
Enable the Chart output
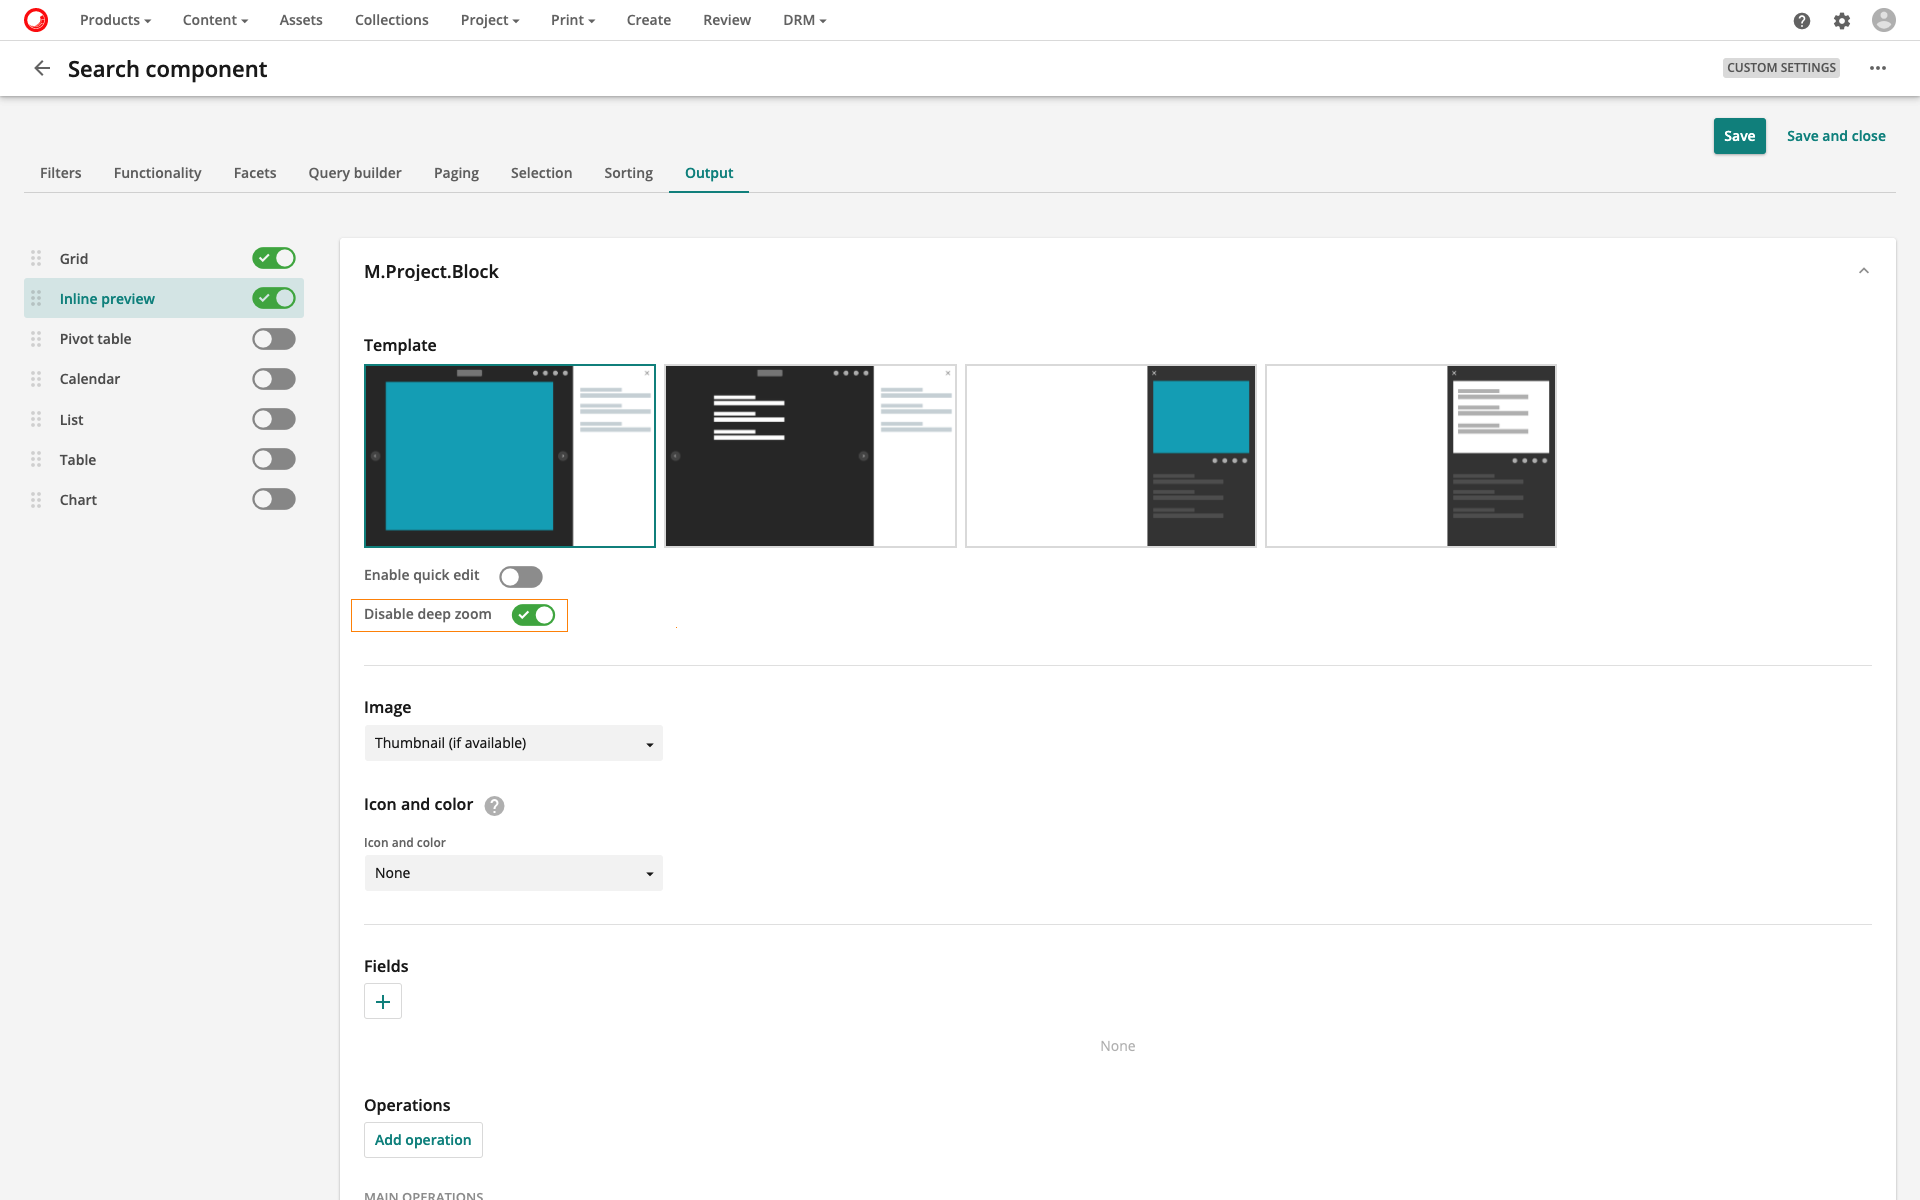coord(274,499)
